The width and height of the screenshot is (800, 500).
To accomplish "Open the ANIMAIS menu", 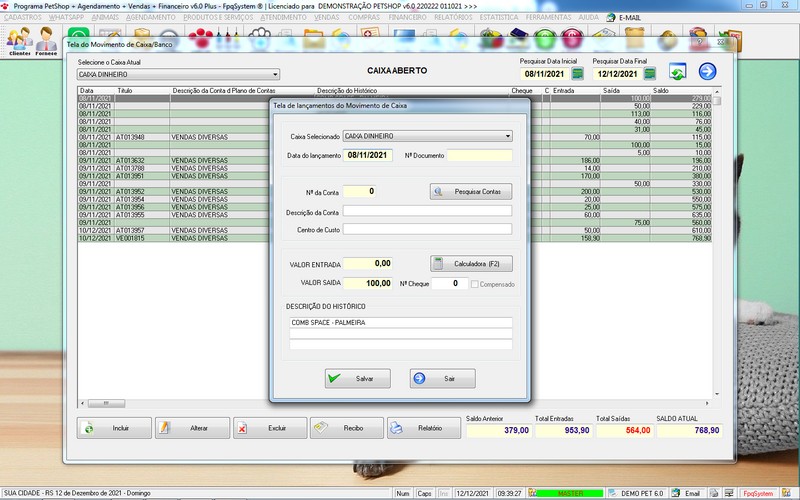I will click(105, 17).
